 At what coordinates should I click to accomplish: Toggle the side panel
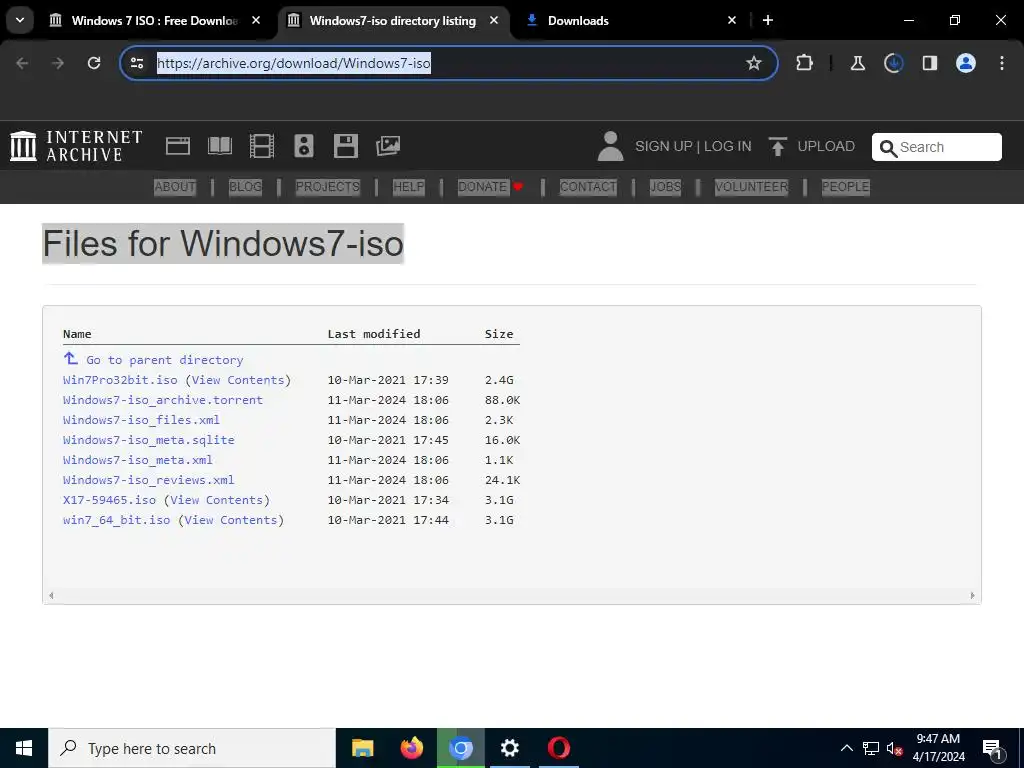929,63
